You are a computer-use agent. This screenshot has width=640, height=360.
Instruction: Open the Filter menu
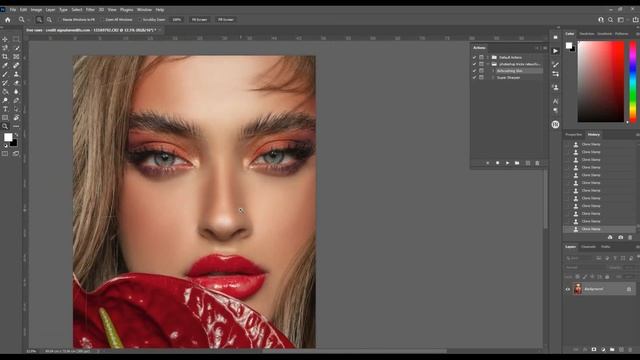pyautogui.click(x=90, y=9)
